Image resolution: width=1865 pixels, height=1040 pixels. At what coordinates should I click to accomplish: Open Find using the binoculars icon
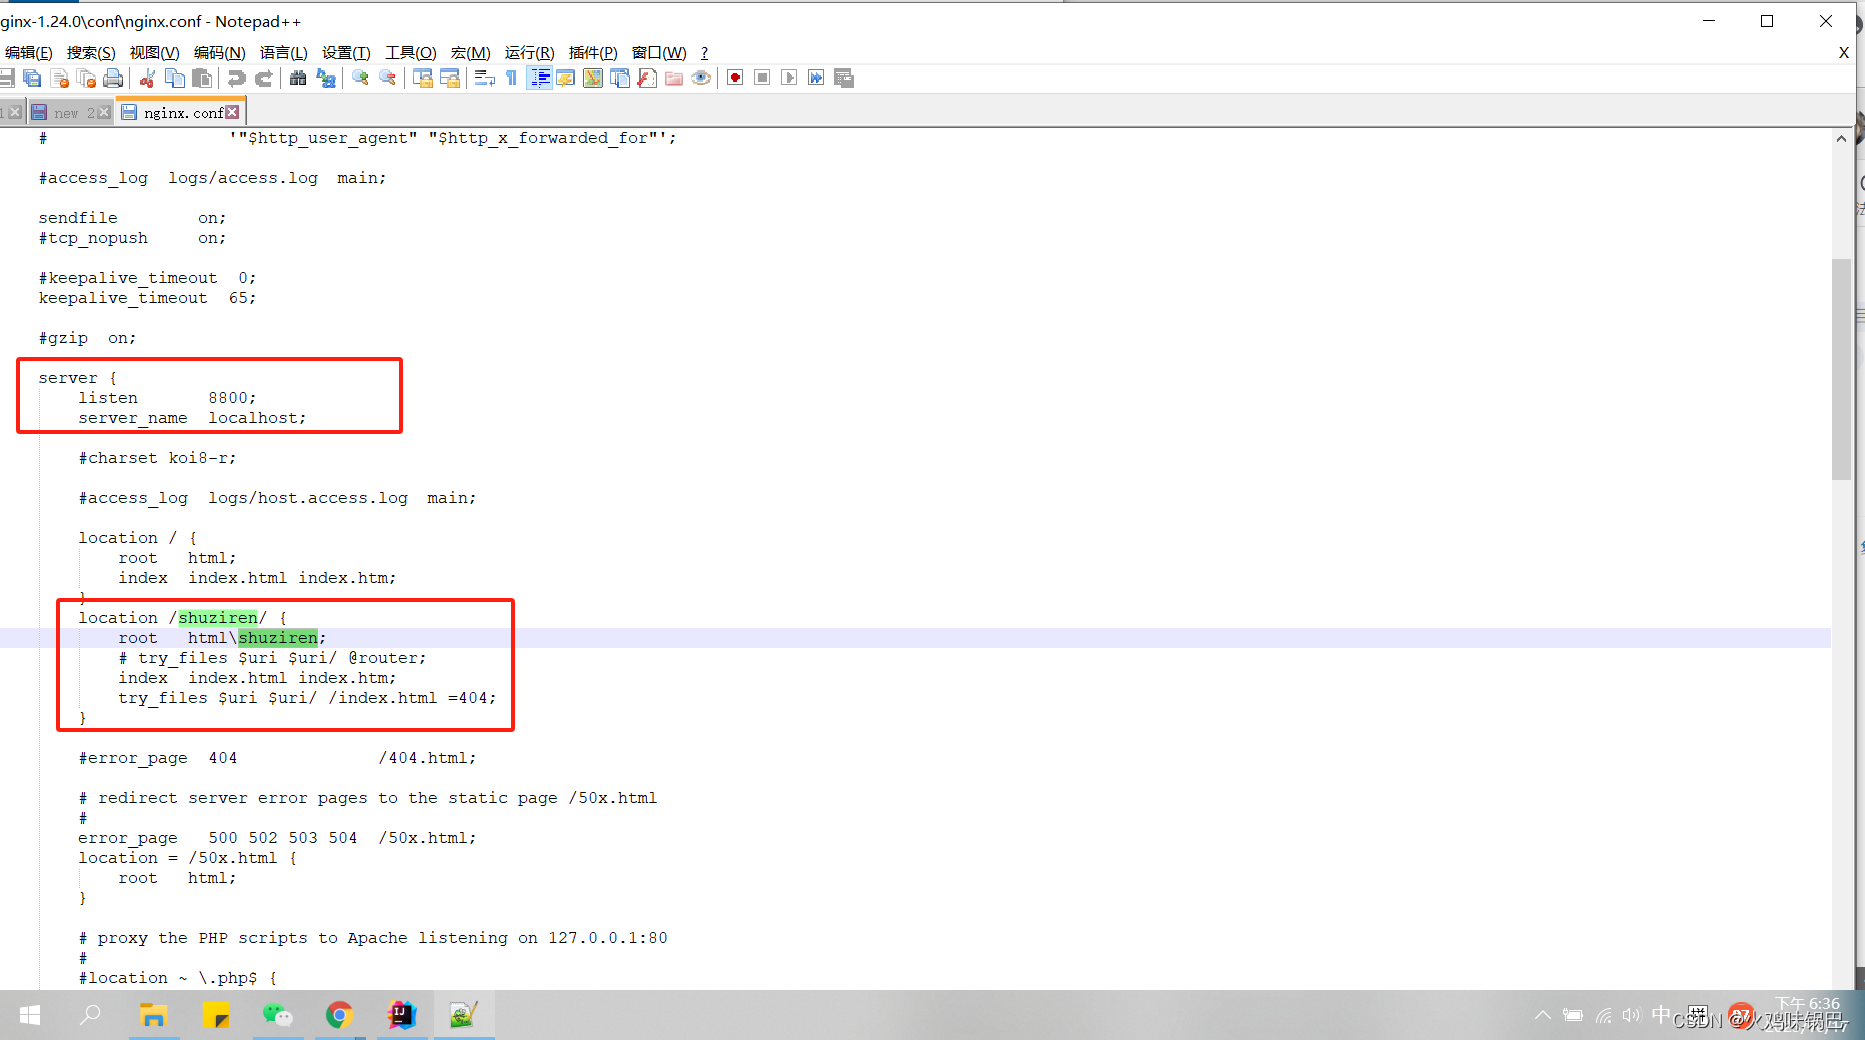tap(299, 78)
